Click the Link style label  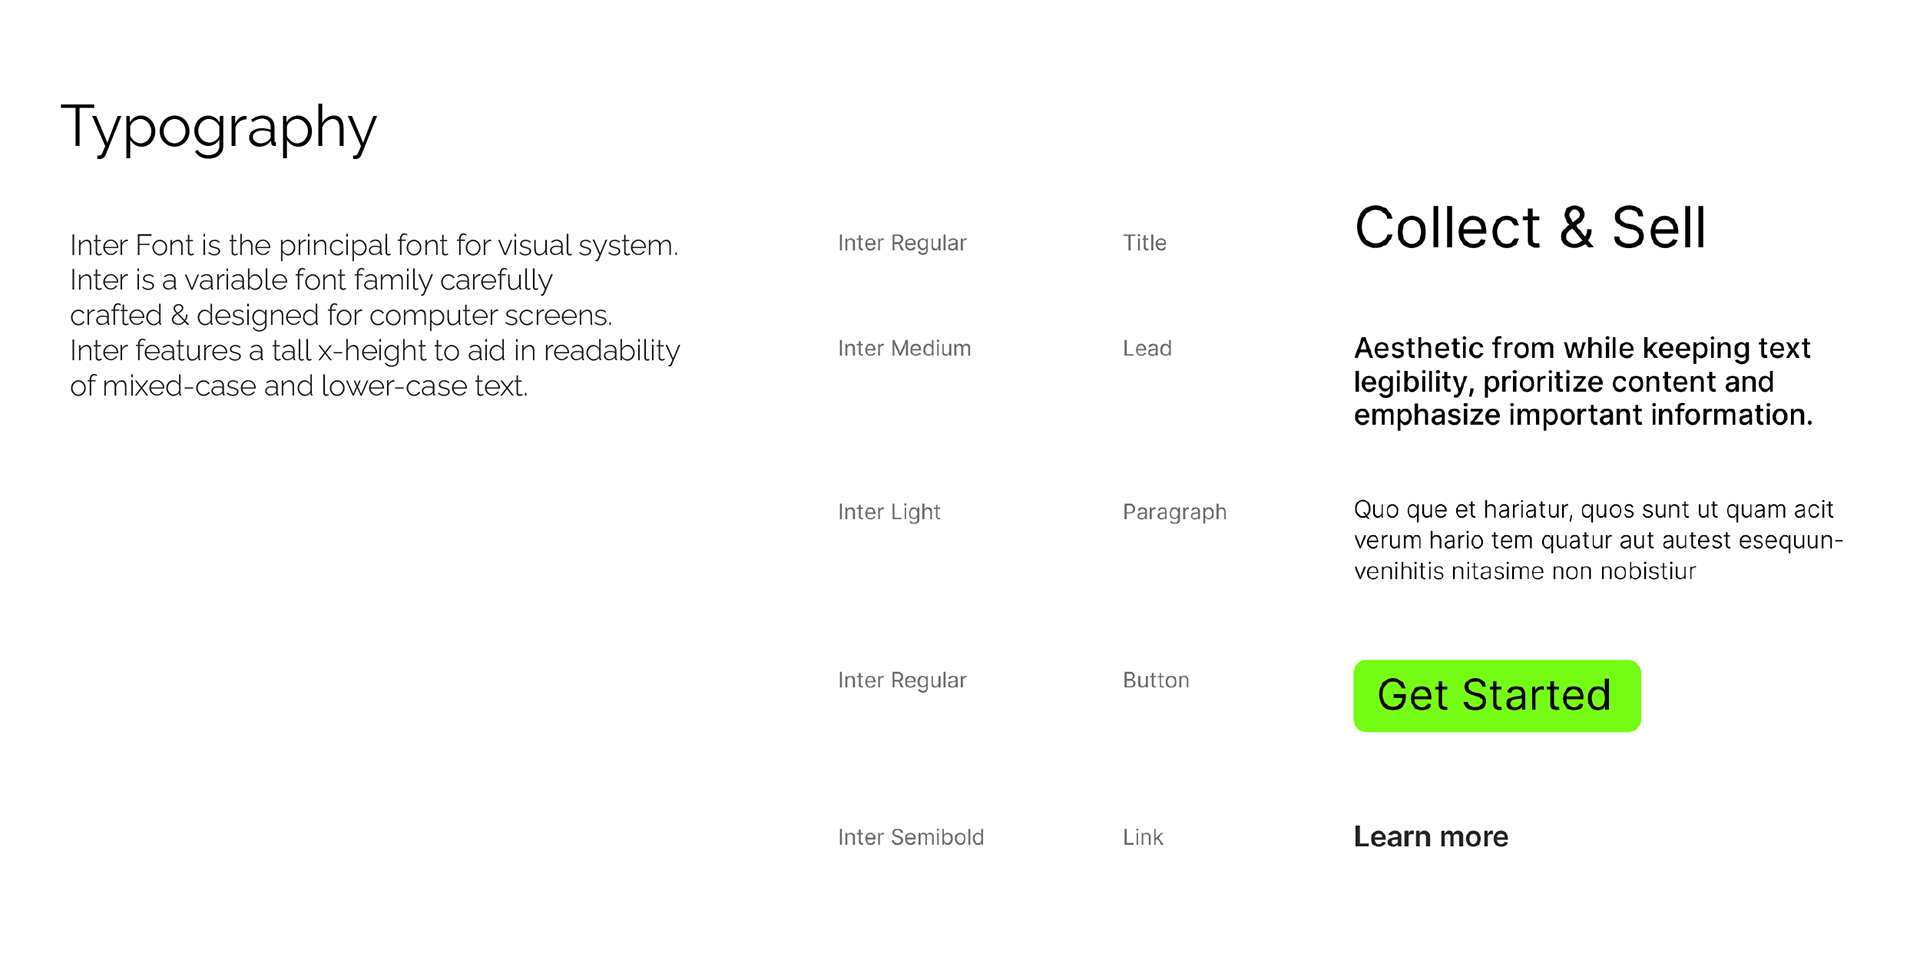1143,837
